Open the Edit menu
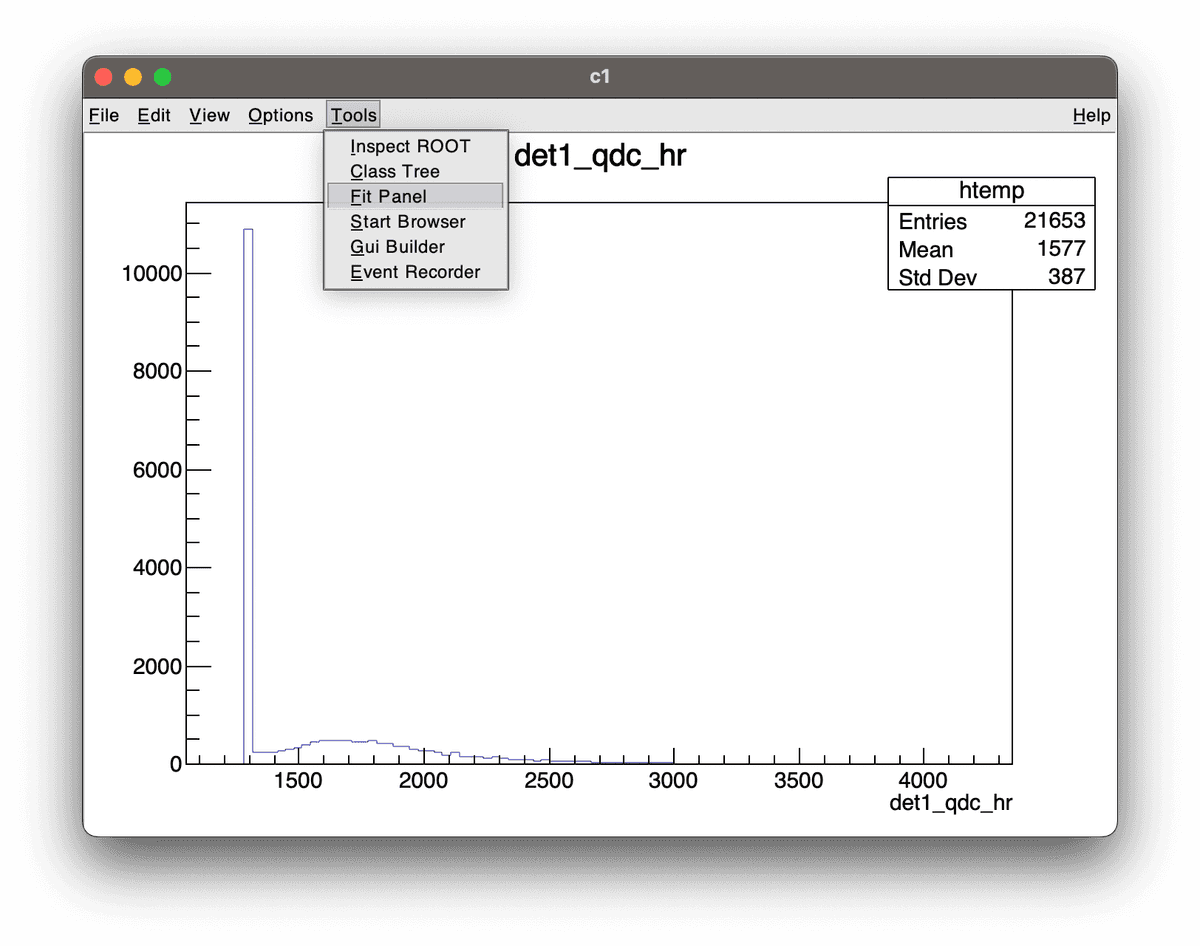Viewport: 1200px width, 946px height. tap(154, 116)
